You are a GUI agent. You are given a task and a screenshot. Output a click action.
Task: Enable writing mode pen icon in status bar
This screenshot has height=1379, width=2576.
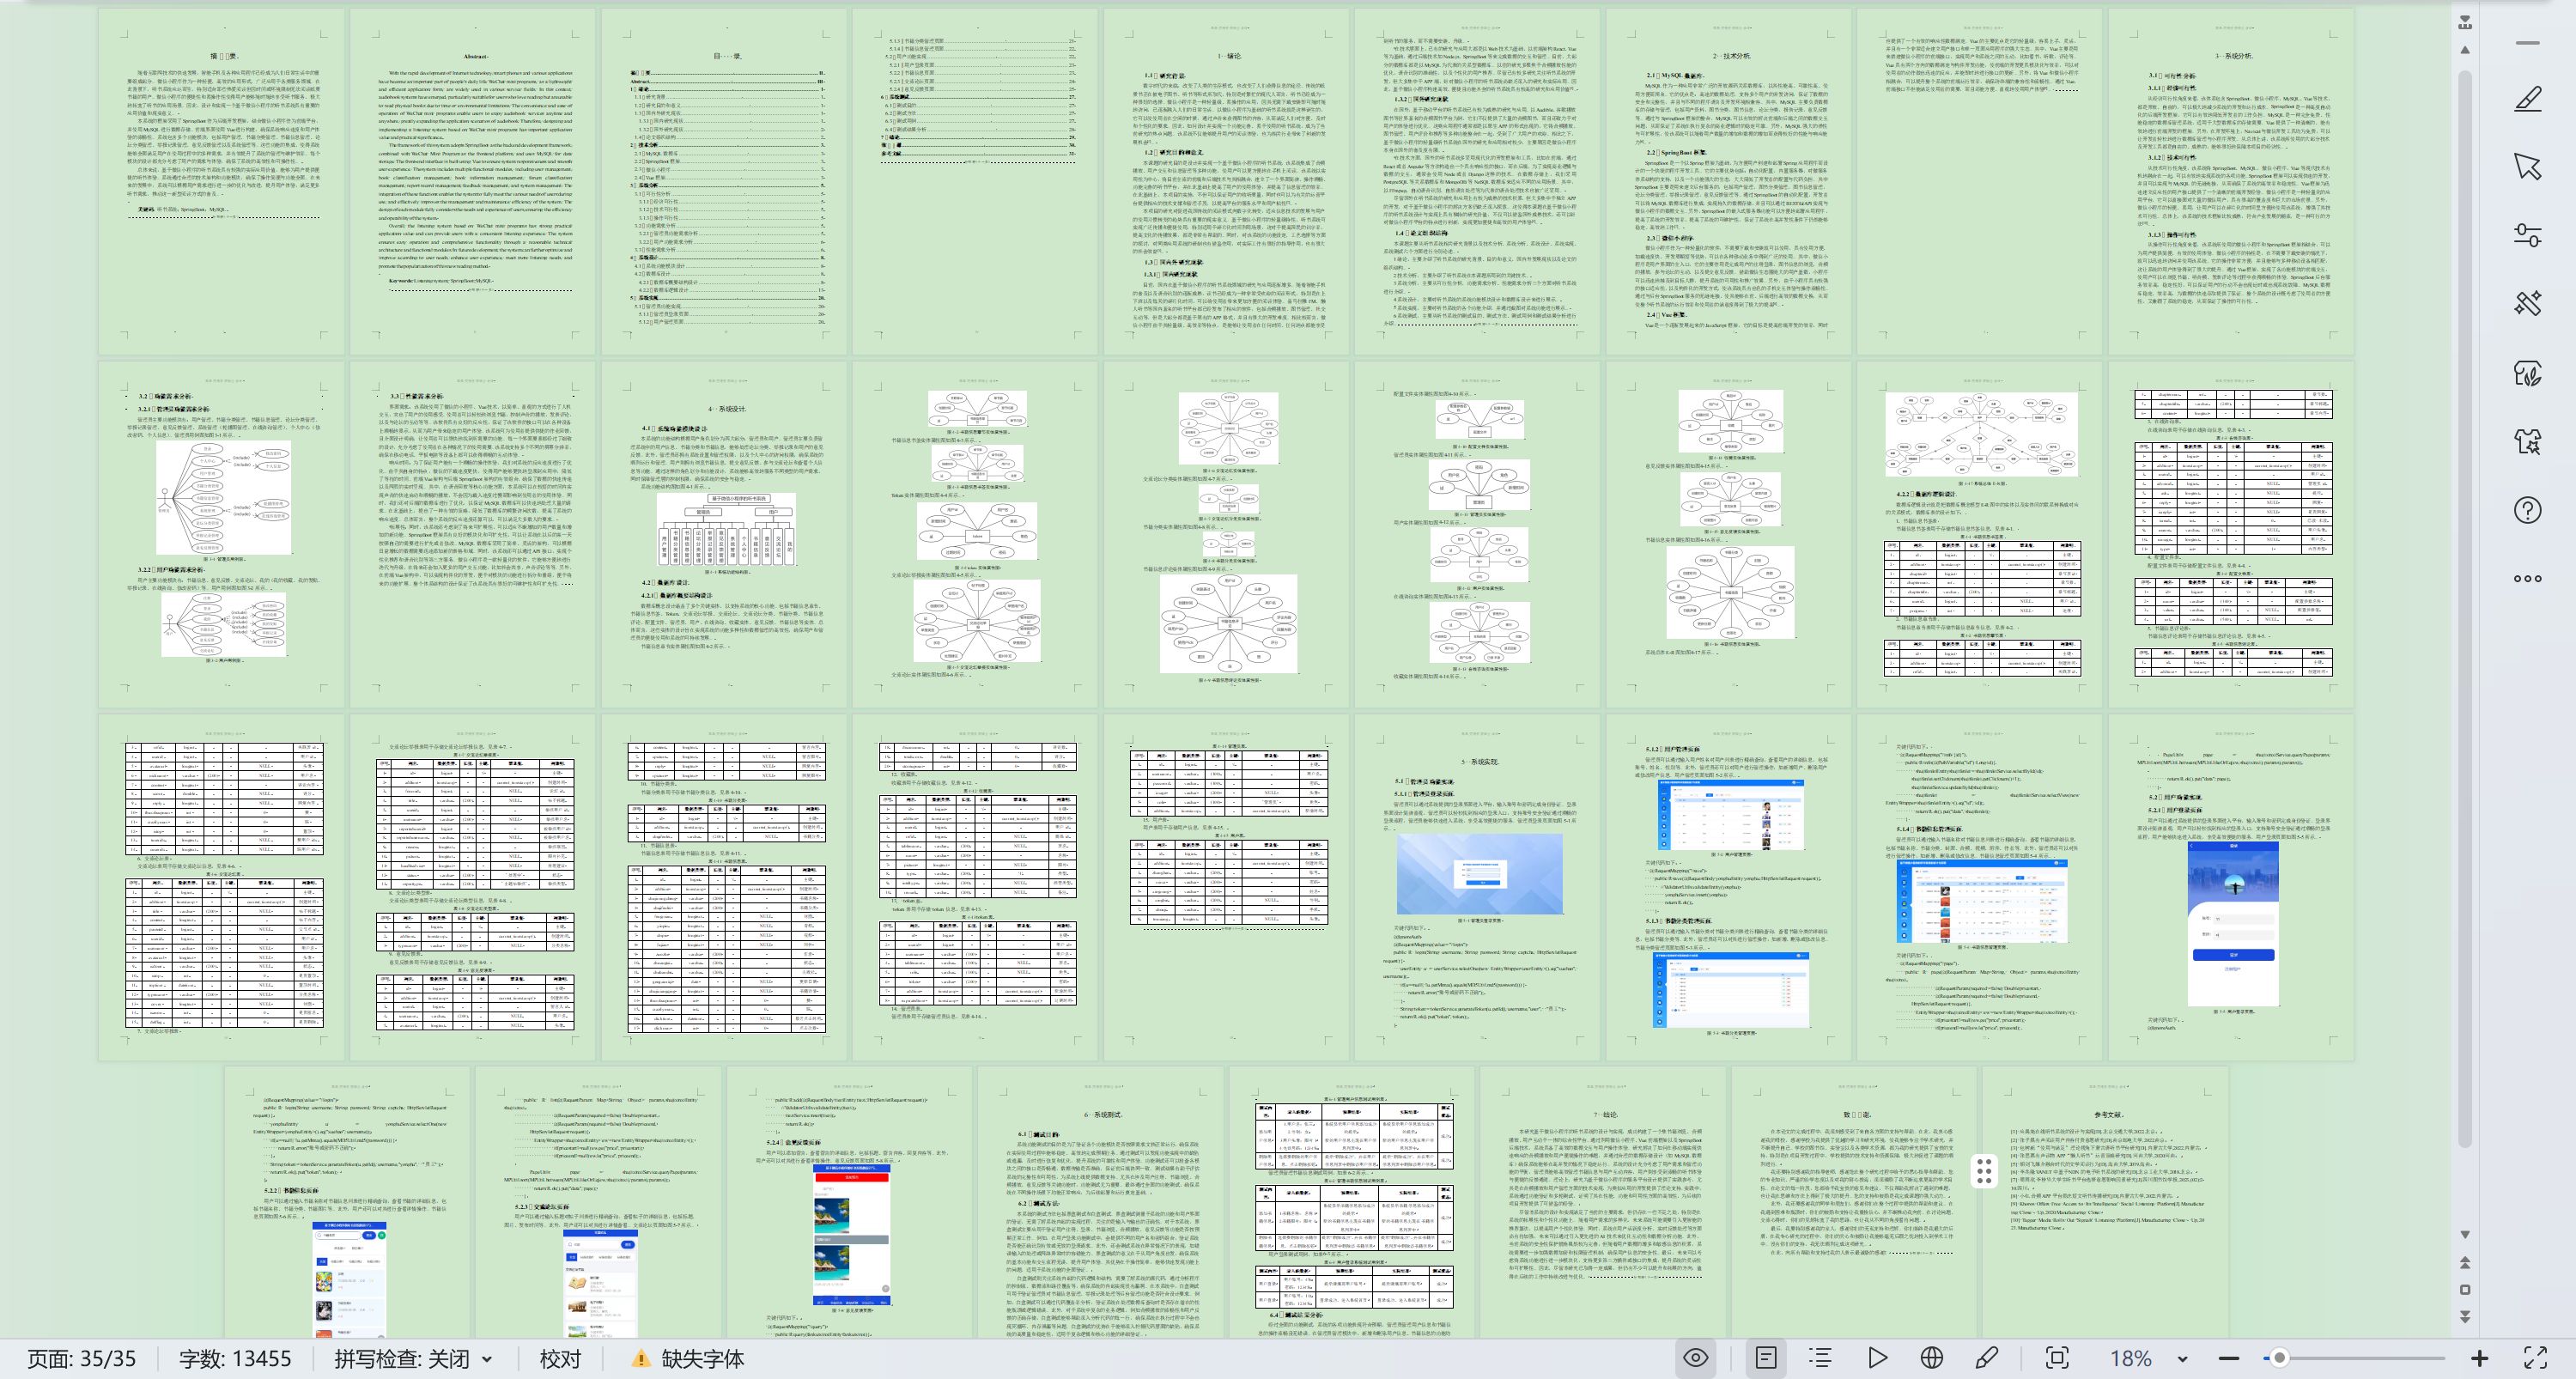tap(1987, 1358)
